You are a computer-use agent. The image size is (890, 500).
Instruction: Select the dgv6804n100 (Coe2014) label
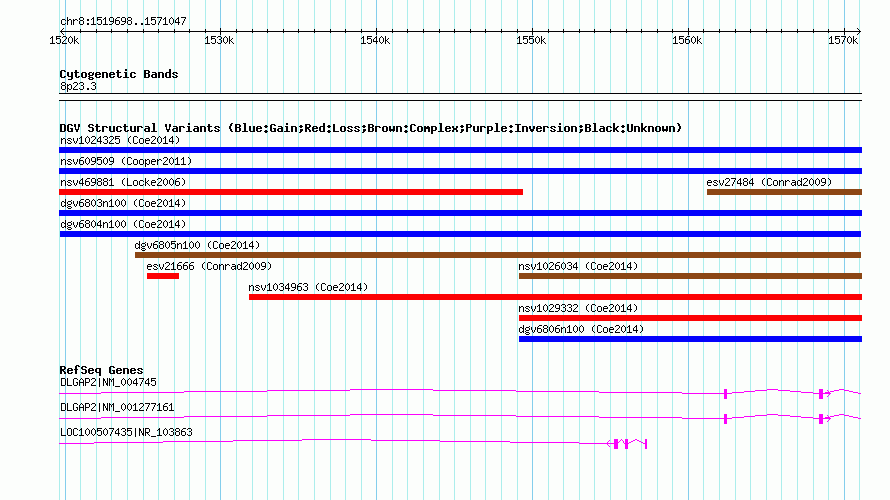[x=123, y=224]
